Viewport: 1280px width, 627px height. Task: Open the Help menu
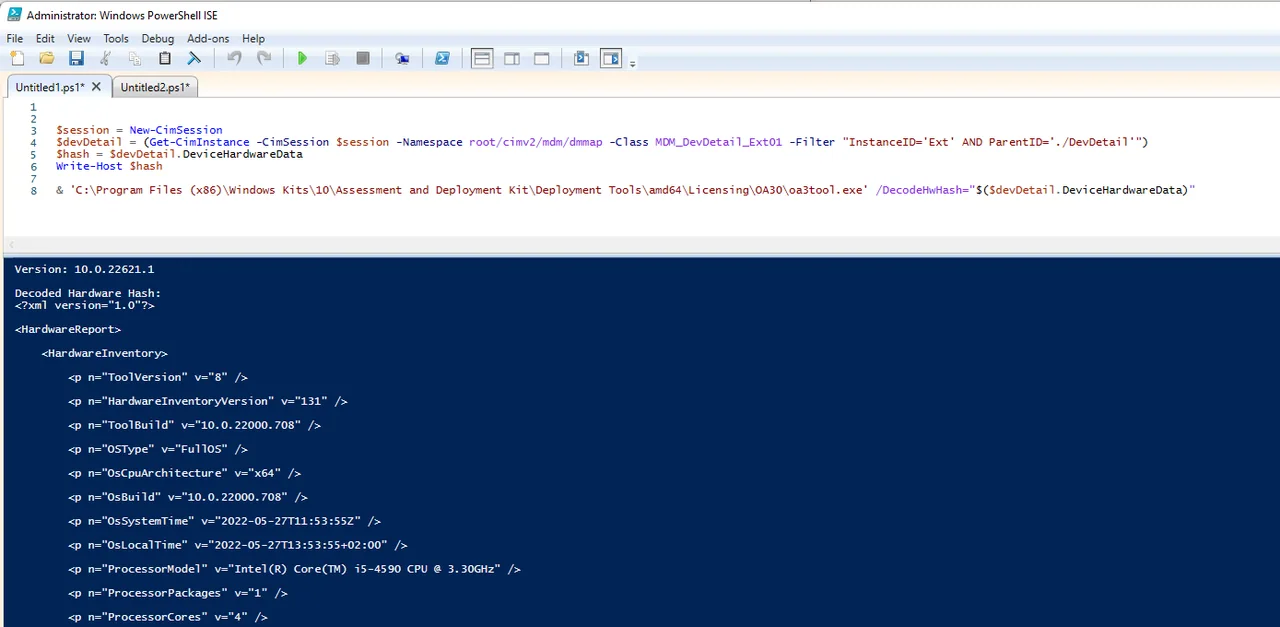[x=254, y=39]
